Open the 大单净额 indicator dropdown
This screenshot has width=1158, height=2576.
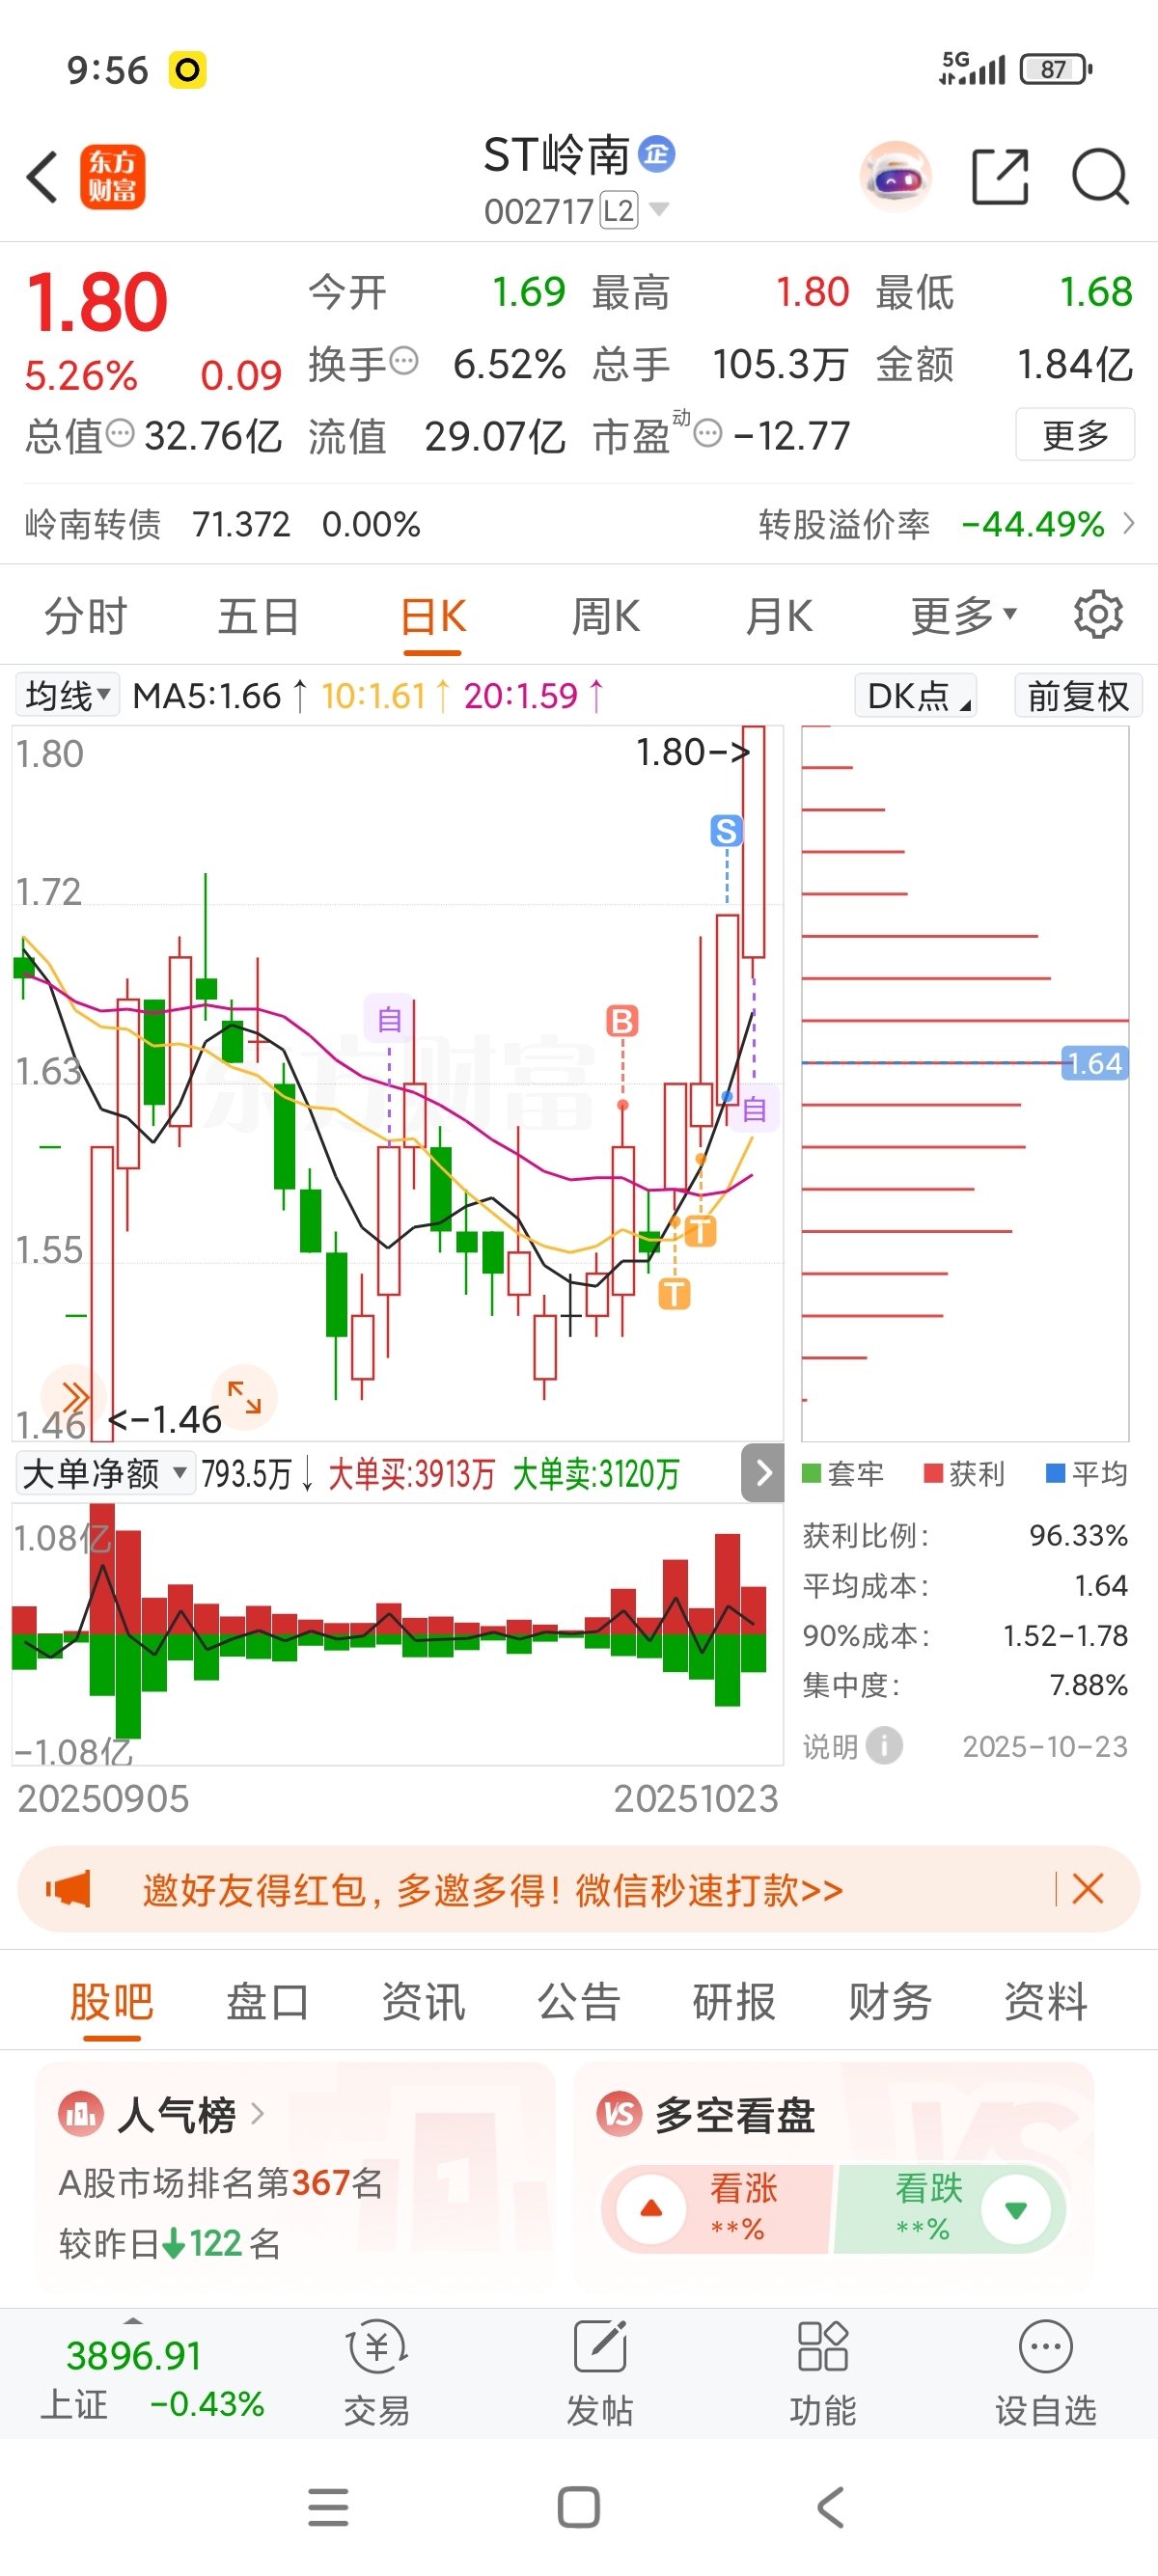click(x=105, y=1472)
